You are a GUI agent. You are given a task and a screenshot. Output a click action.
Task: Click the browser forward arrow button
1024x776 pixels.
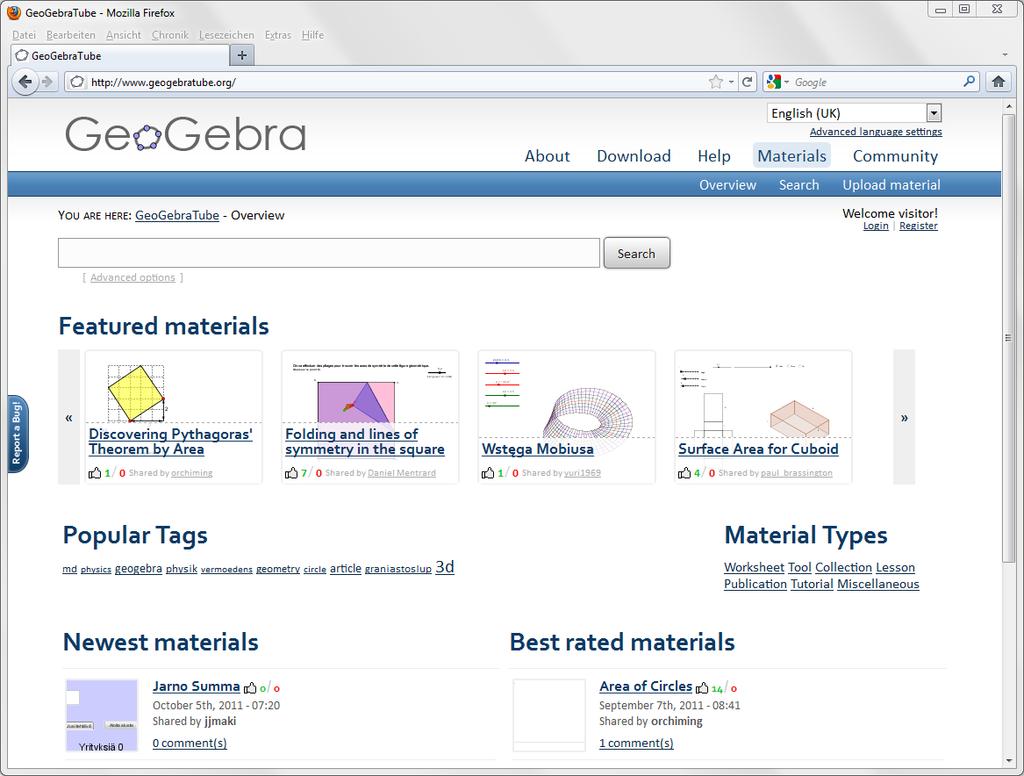[x=47, y=82]
